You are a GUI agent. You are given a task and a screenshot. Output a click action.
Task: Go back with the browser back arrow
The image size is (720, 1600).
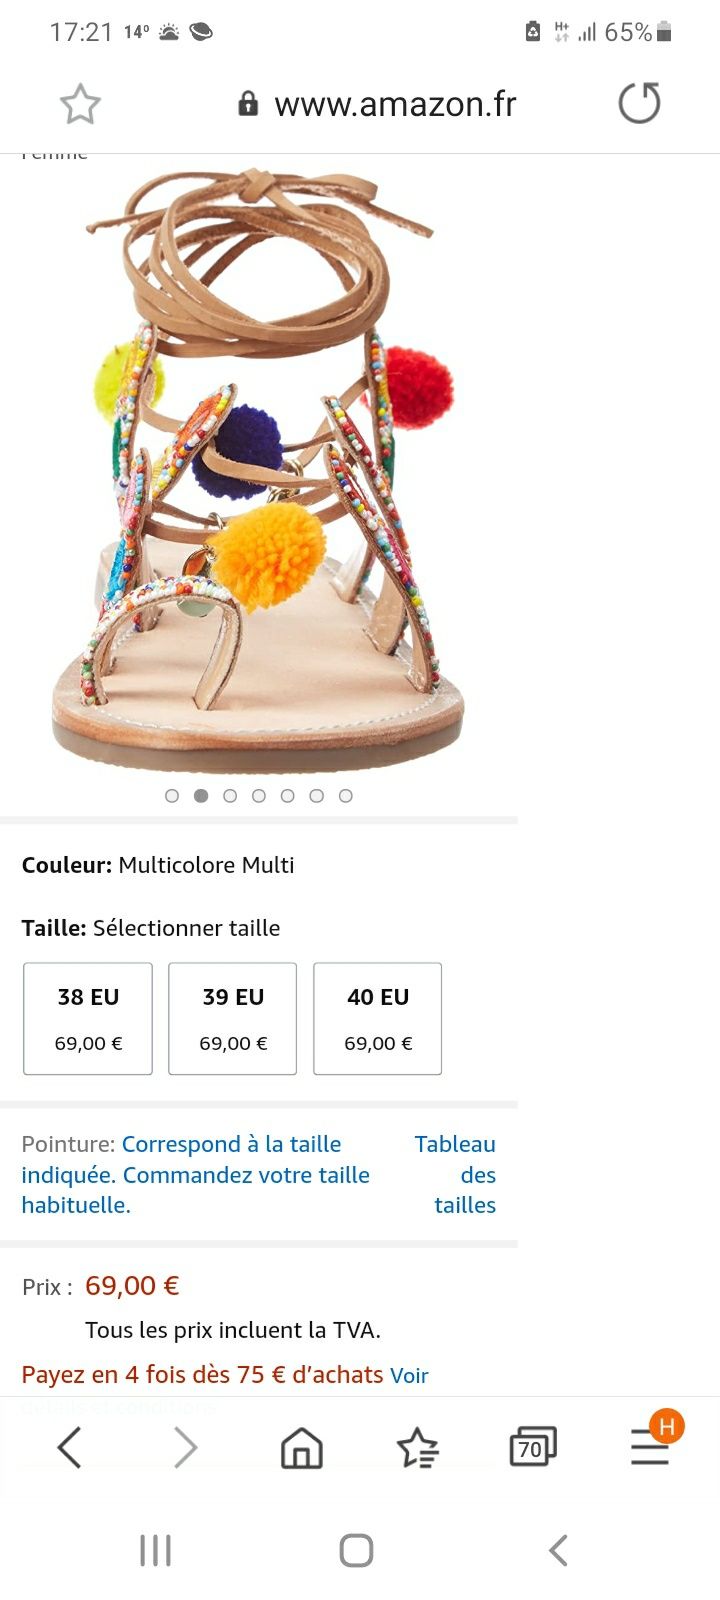68,1447
